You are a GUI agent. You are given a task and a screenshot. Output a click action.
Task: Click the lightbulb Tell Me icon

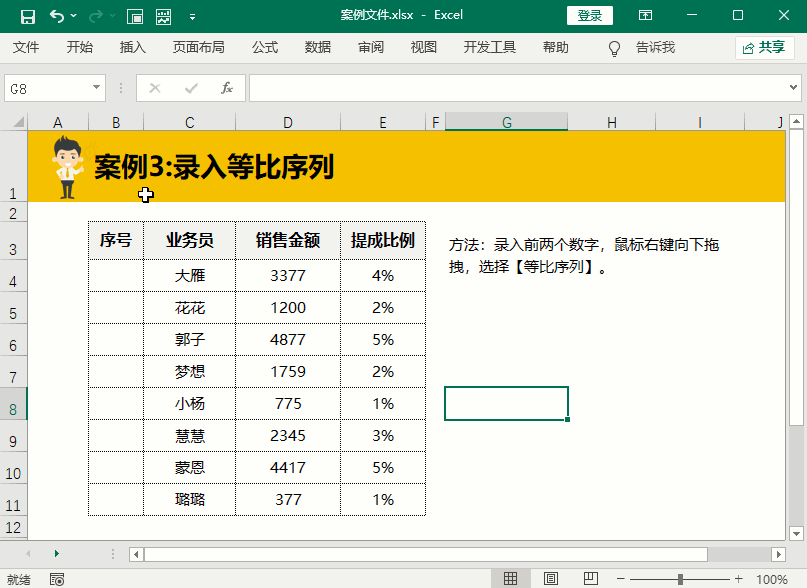tap(615, 48)
